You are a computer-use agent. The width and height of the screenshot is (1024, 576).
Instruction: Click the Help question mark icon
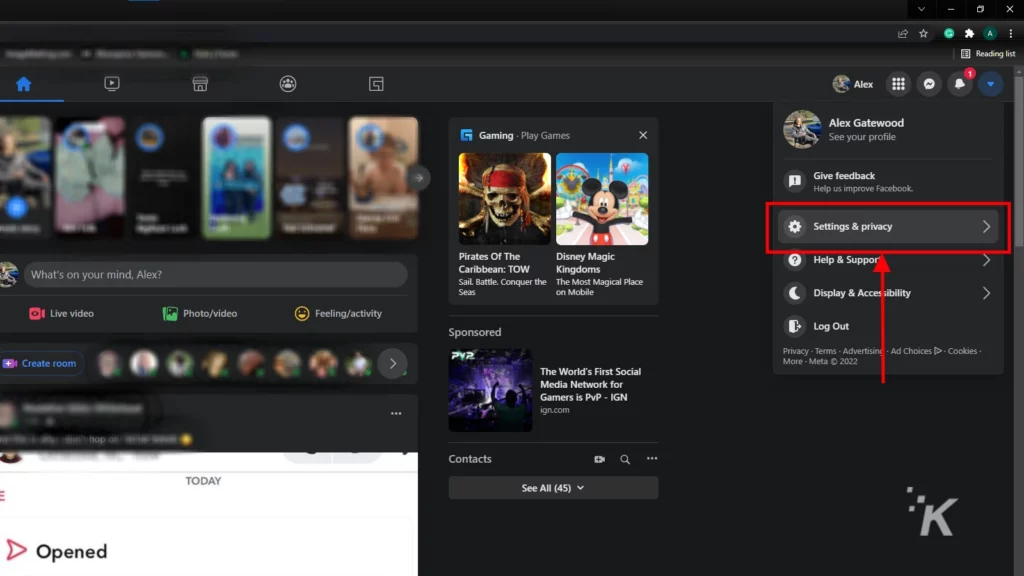[795, 260]
